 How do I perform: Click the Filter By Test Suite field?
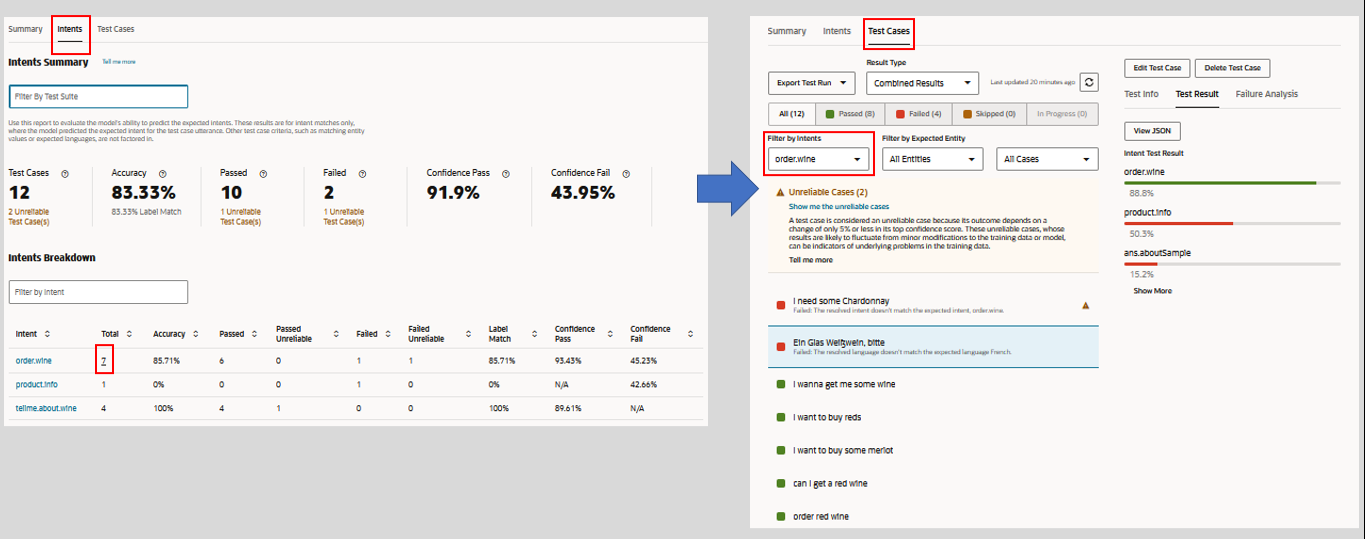click(98, 96)
